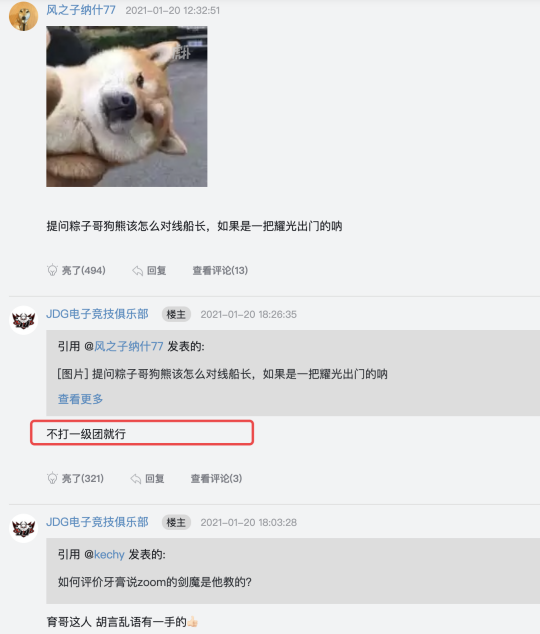Expand quoted post with 查看更多
Screen dimensions: 540x634
pos(80,399)
